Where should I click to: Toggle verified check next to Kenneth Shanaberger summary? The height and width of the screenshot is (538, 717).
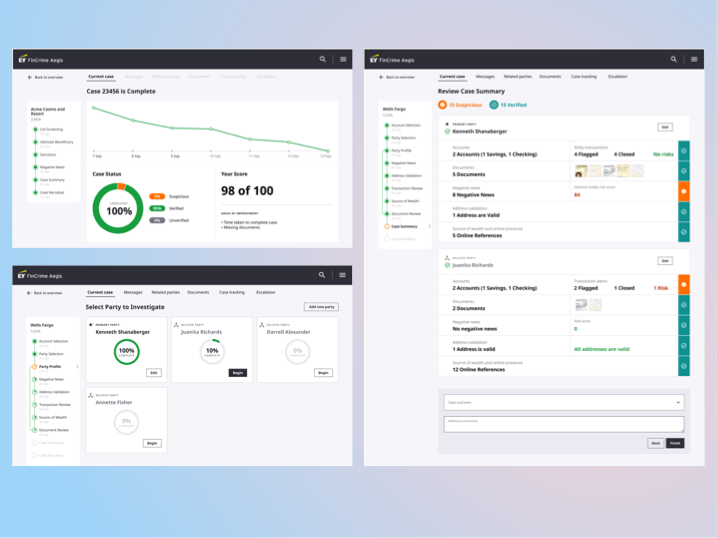448,131
